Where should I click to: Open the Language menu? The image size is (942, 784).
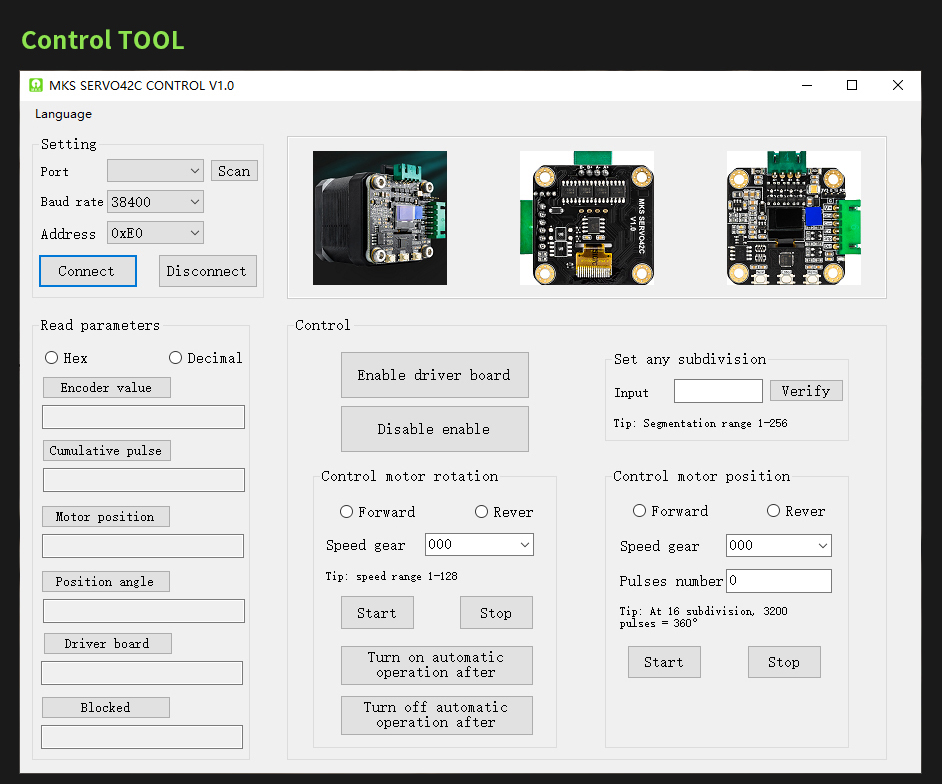63,114
